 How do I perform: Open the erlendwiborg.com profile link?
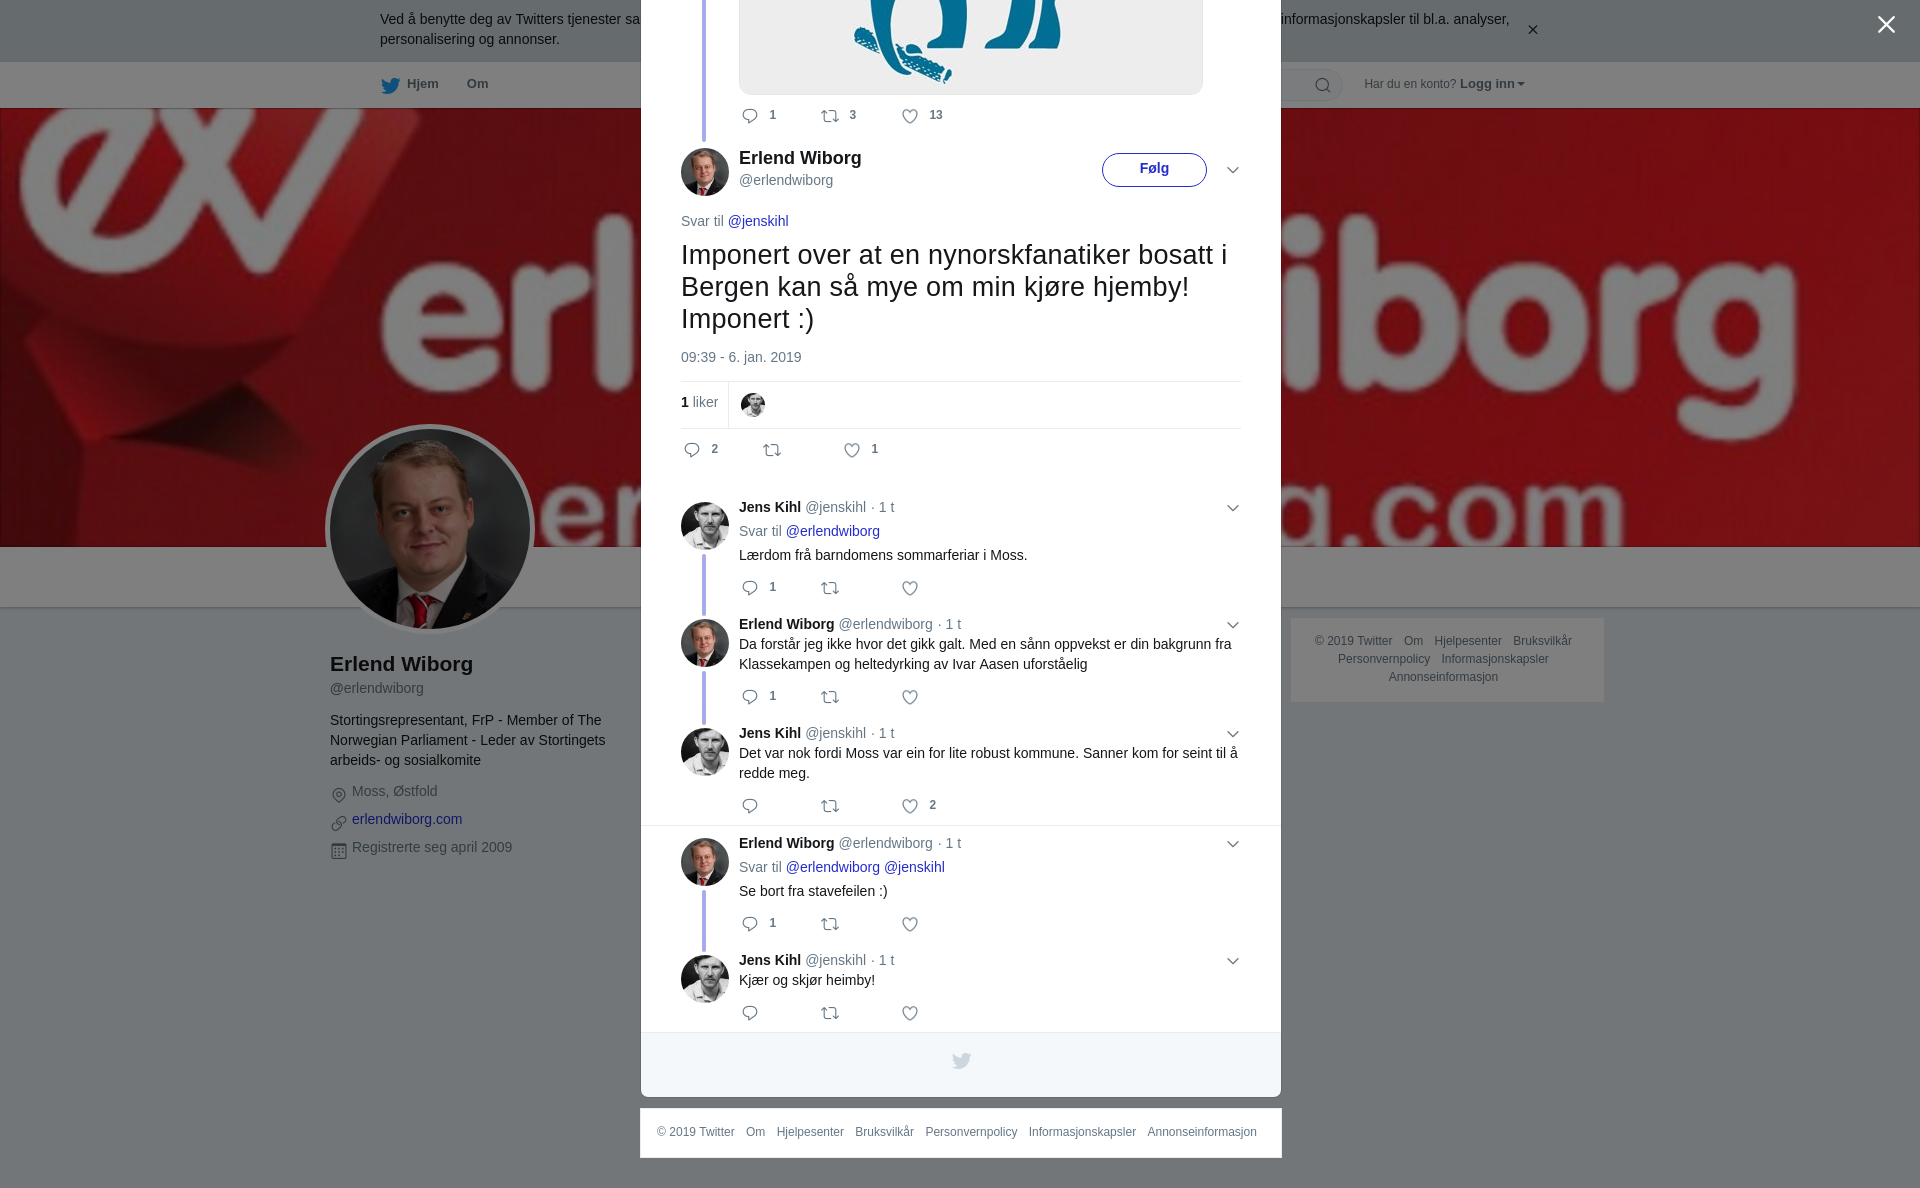coord(407,820)
